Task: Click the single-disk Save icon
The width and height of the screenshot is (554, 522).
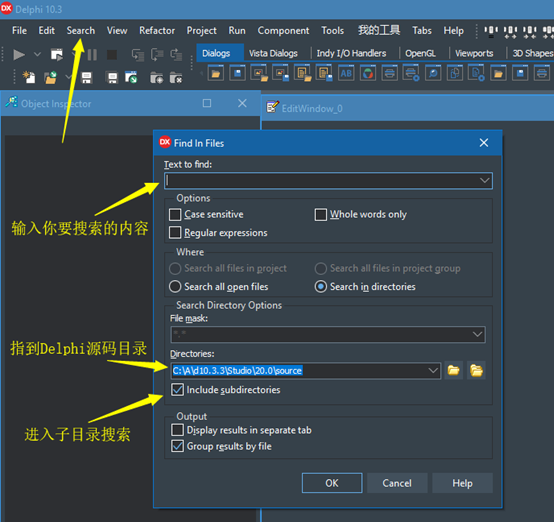Action: pyautogui.click(x=87, y=77)
